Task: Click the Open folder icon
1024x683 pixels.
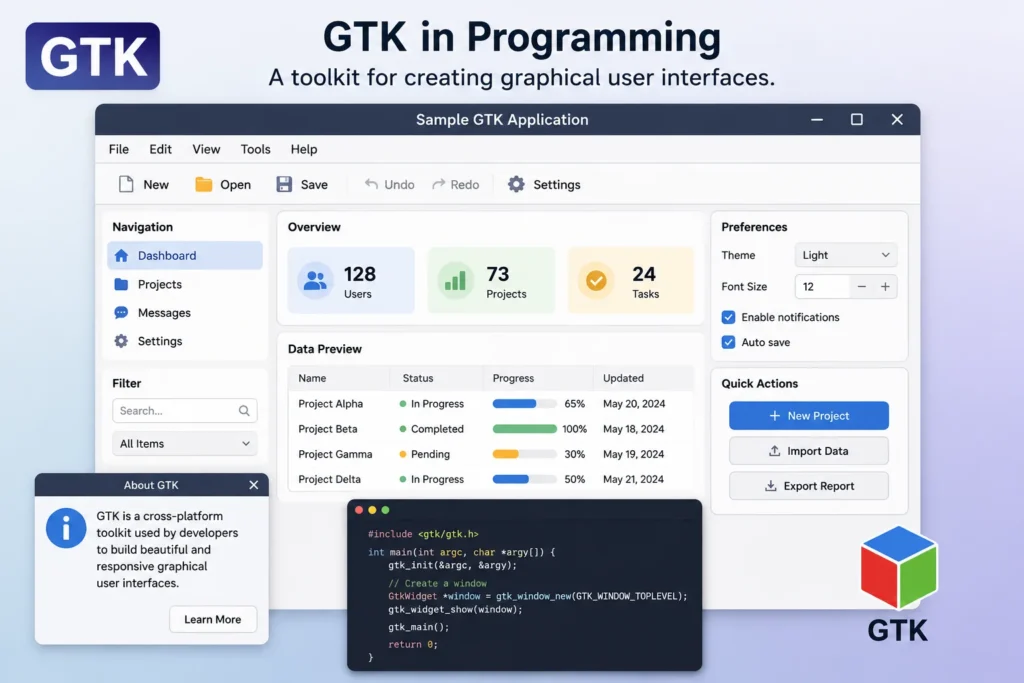Action: 204,185
